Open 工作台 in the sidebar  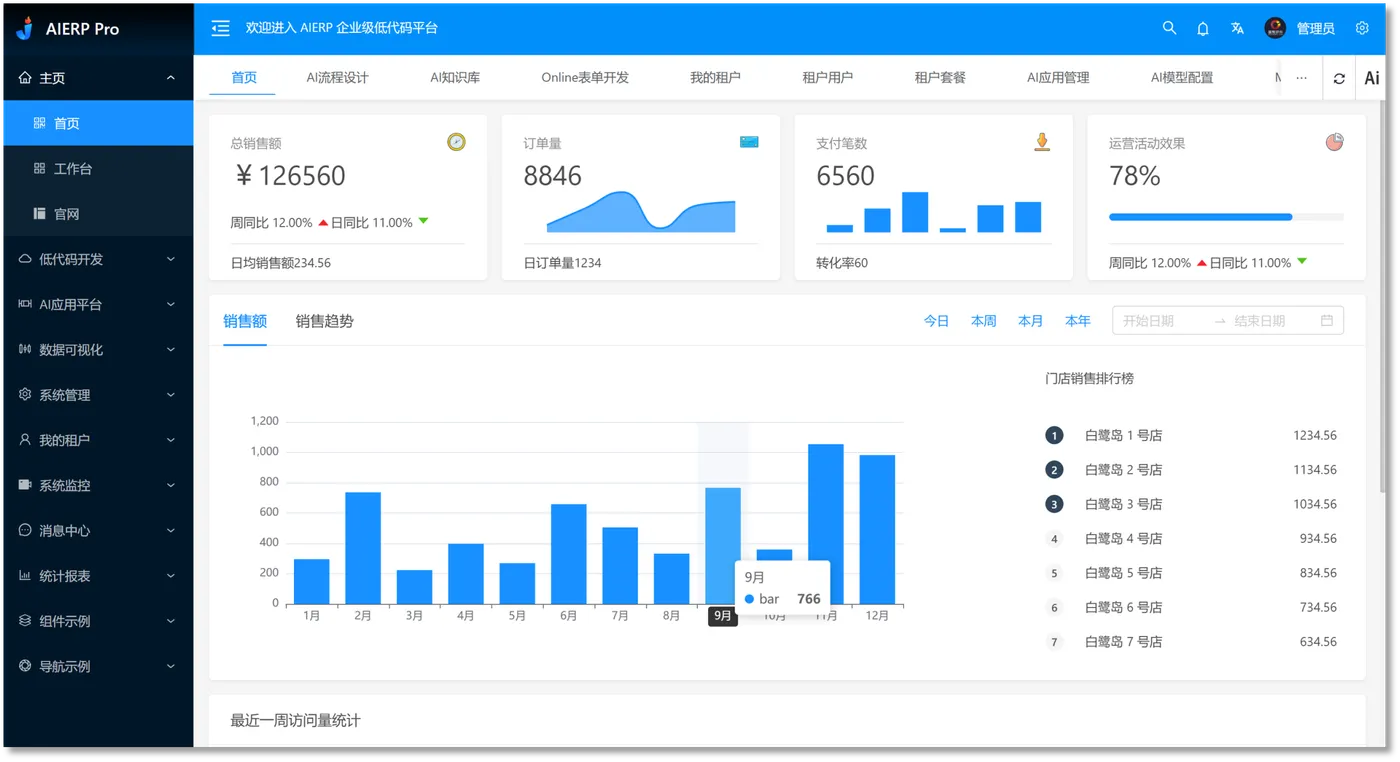pos(97,168)
